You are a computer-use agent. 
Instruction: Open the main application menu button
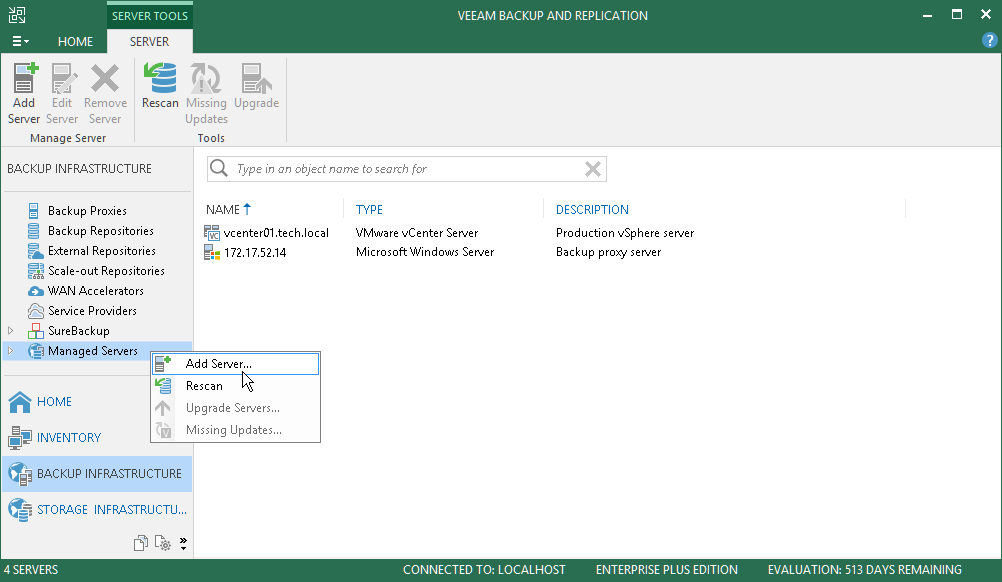pos(20,42)
